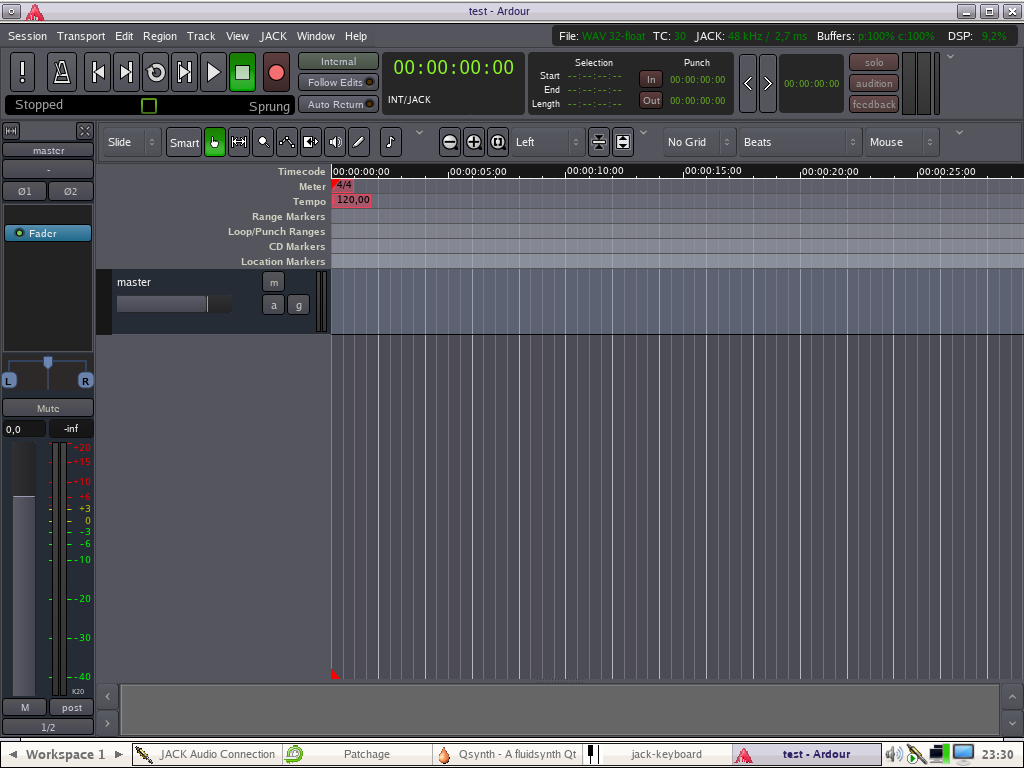This screenshot has height=768, width=1024.
Task: Expand chevron right of the Mouse dropdown
Action: point(959,133)
